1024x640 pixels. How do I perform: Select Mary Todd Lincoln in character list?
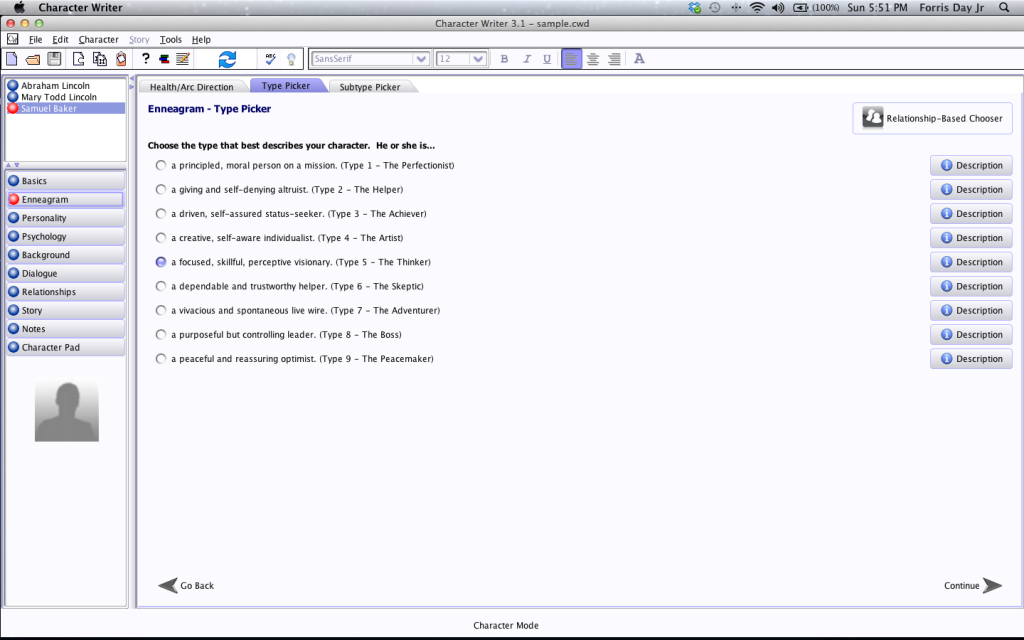pos(65,97)
